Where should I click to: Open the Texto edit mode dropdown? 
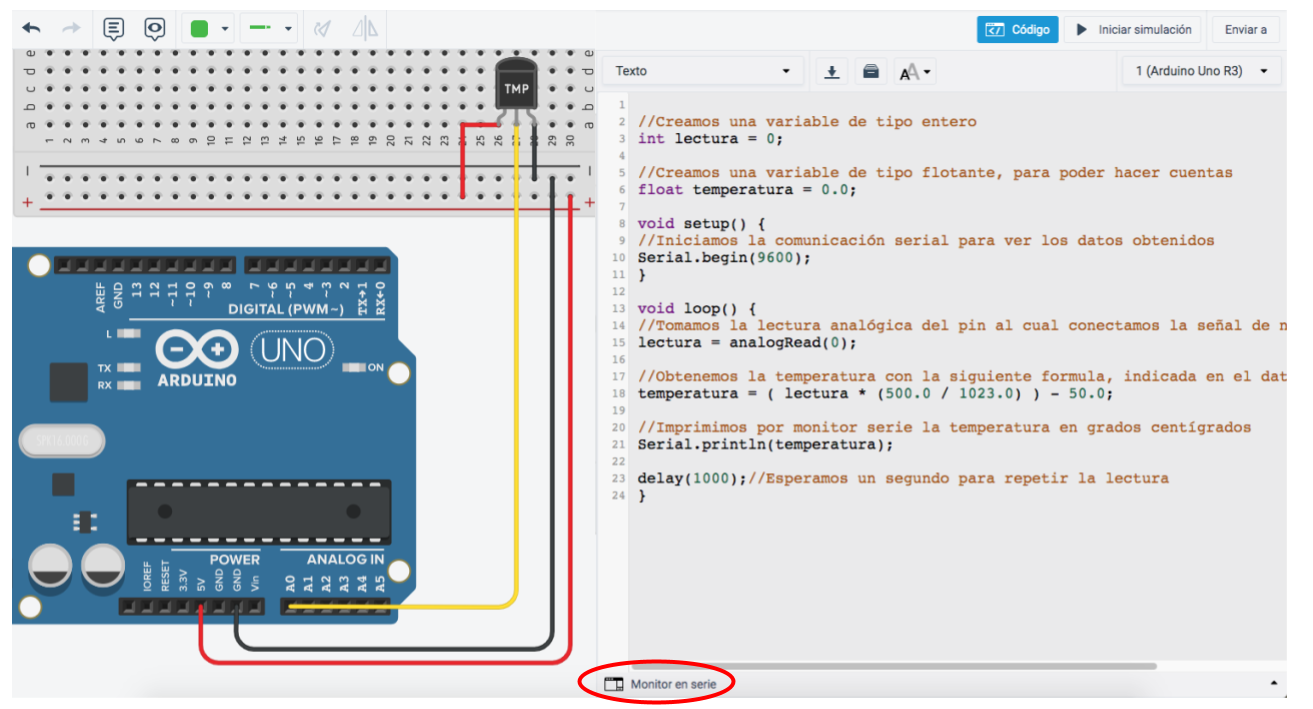(x=702, y=71)
